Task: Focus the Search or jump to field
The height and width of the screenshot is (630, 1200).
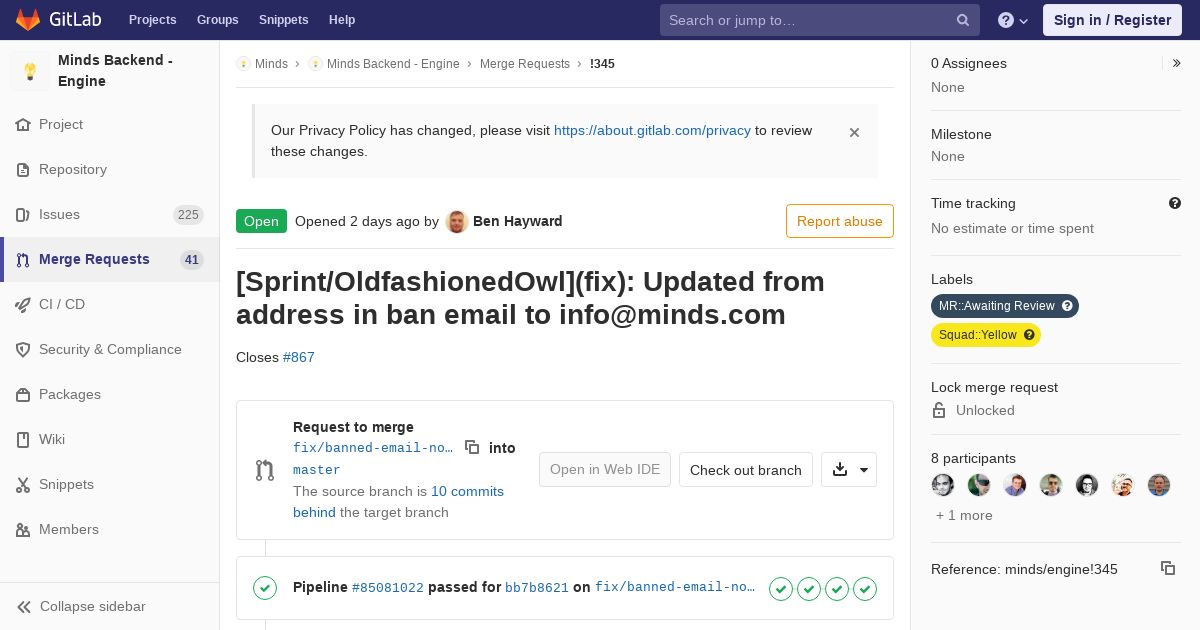Action: tap(820, 20)
